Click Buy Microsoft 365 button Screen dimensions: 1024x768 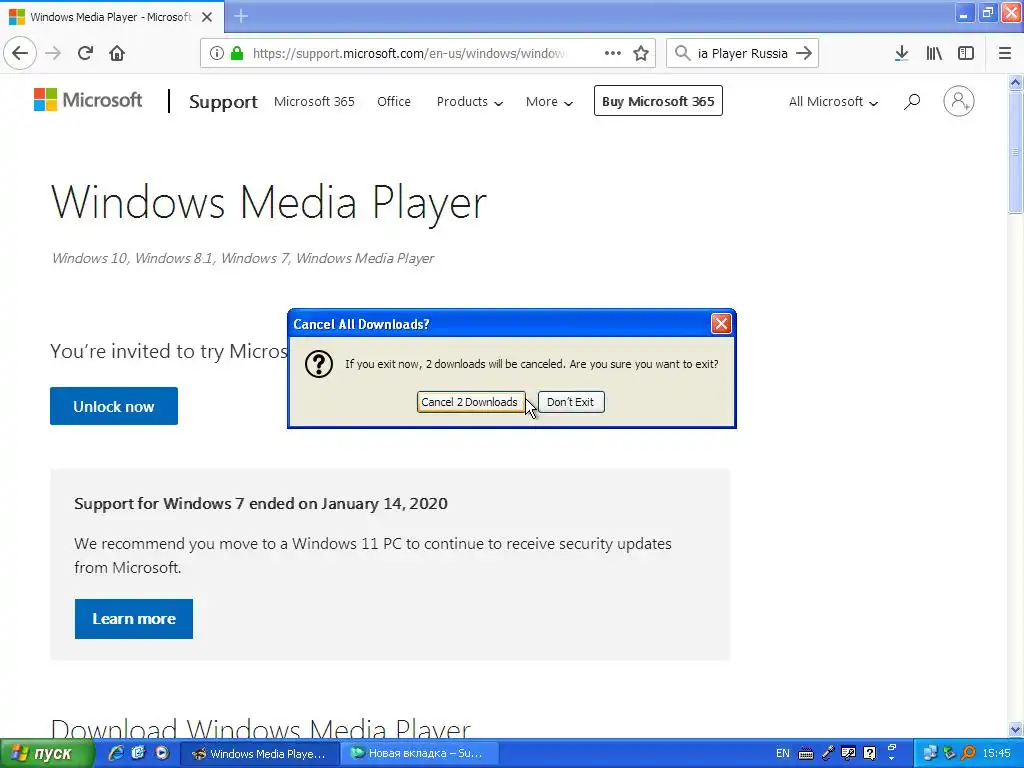(x=658, y=101)
